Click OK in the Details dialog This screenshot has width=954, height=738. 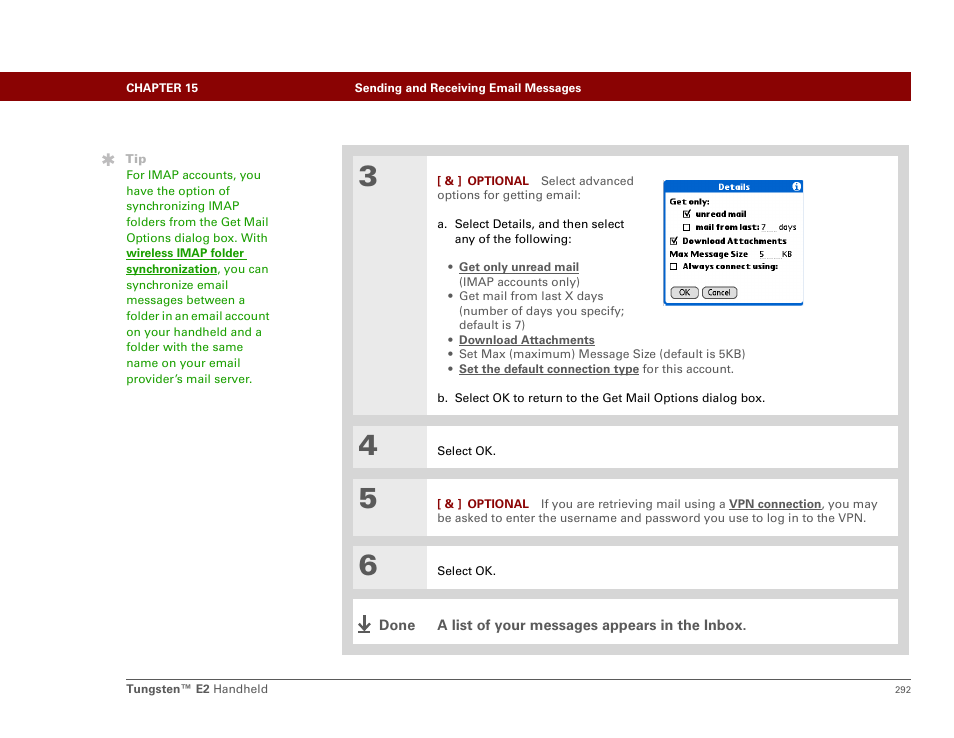684,293
